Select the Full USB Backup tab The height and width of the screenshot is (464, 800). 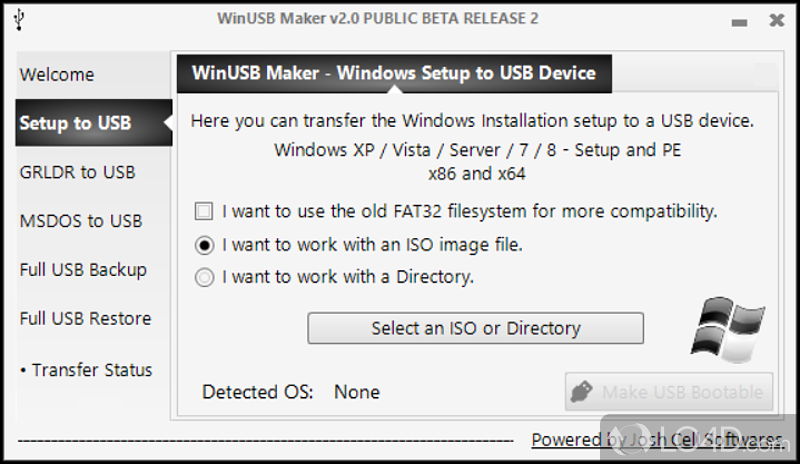click(83, 270)
